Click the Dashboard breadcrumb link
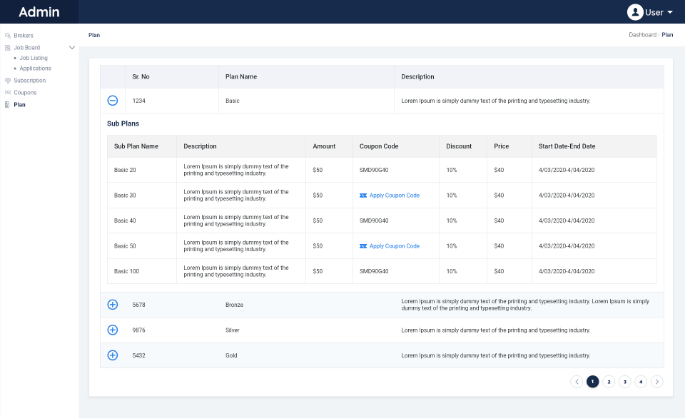Screen dimensions: 685x419 pyautogui.click(x=641, y=35)
